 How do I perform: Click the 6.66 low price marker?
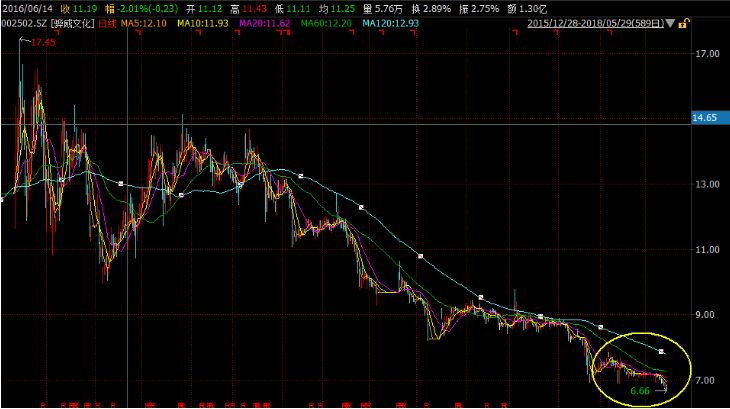coord(640,391)
